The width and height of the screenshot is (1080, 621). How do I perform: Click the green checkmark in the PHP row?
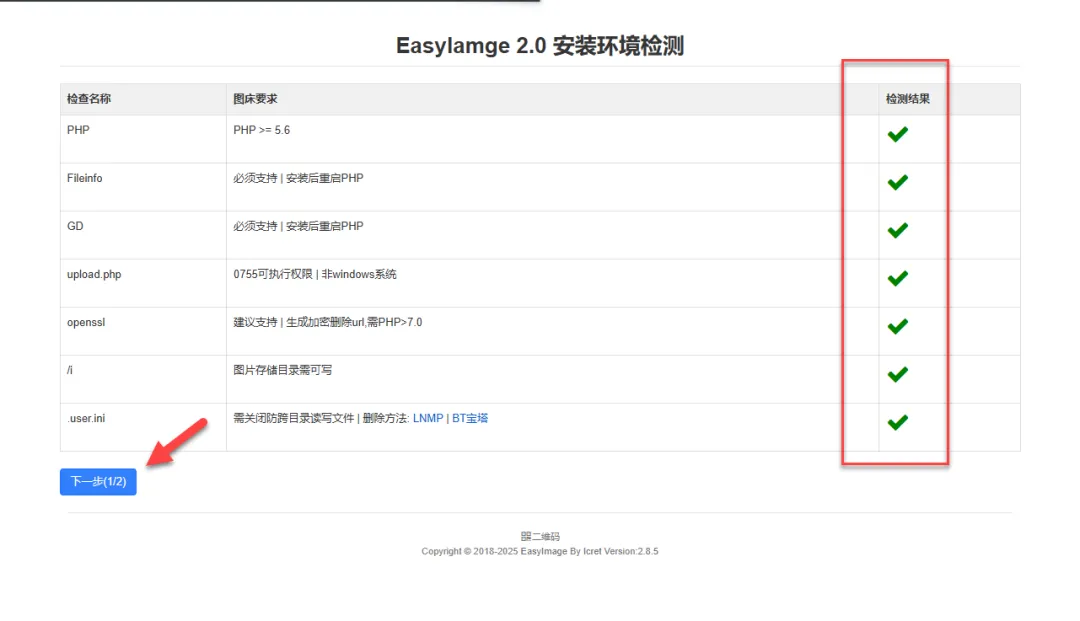[897, 134]
